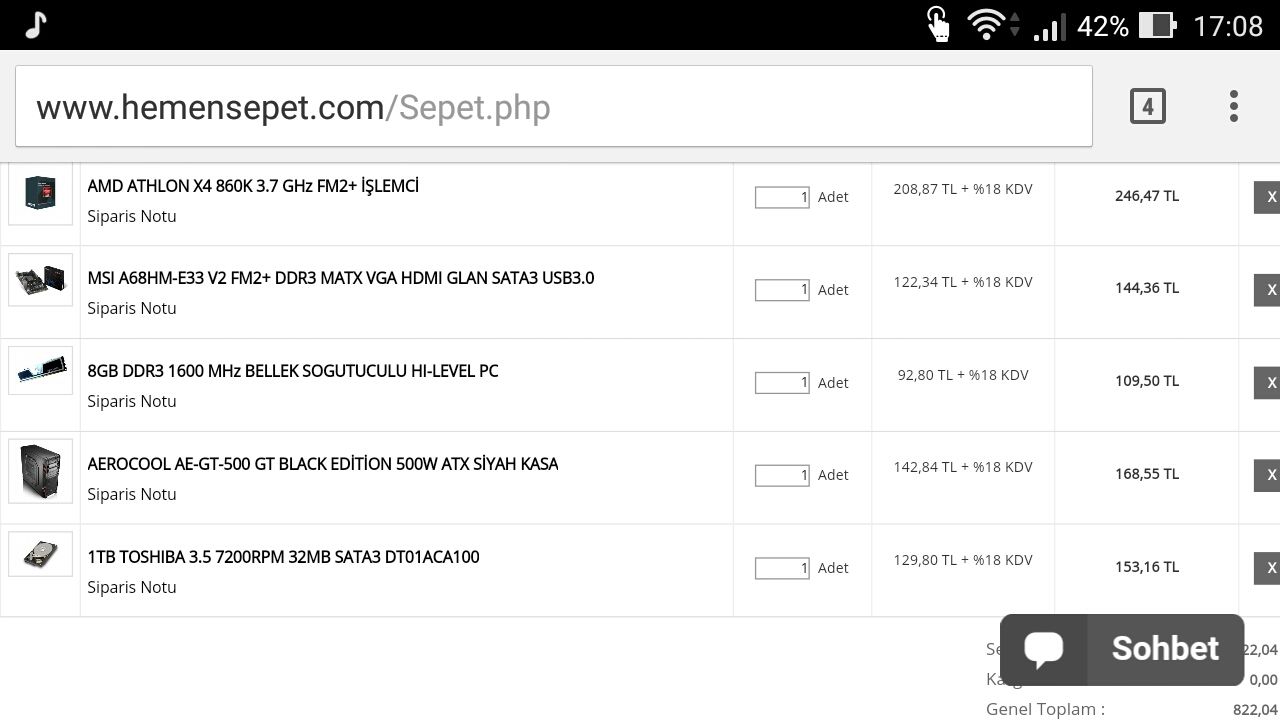Focus the hemensepet.com address bar
The height and width of the screenshot is (720, 1280).
[554, 107]
